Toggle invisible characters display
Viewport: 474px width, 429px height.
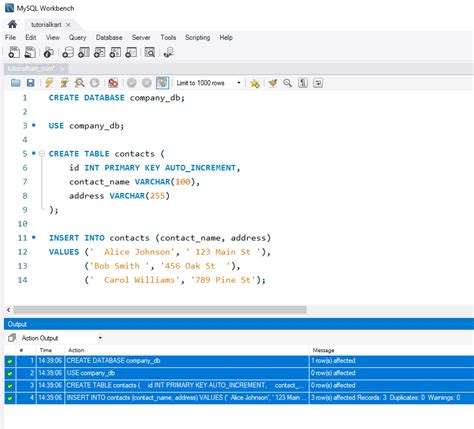coord(303,83)
